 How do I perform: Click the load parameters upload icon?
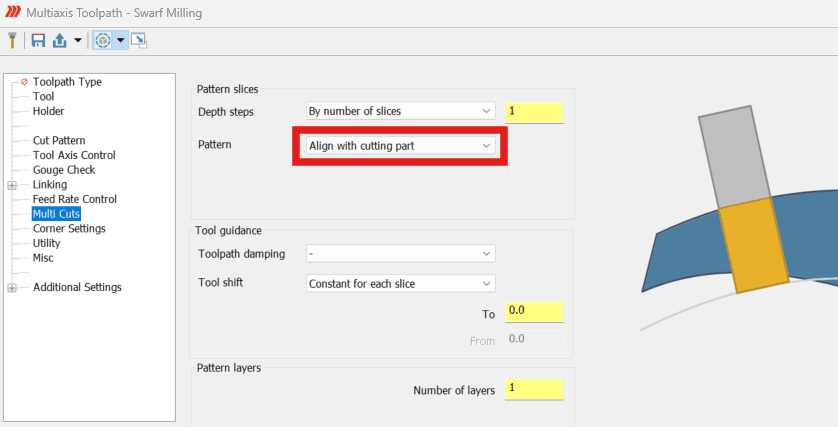(59, 40)
